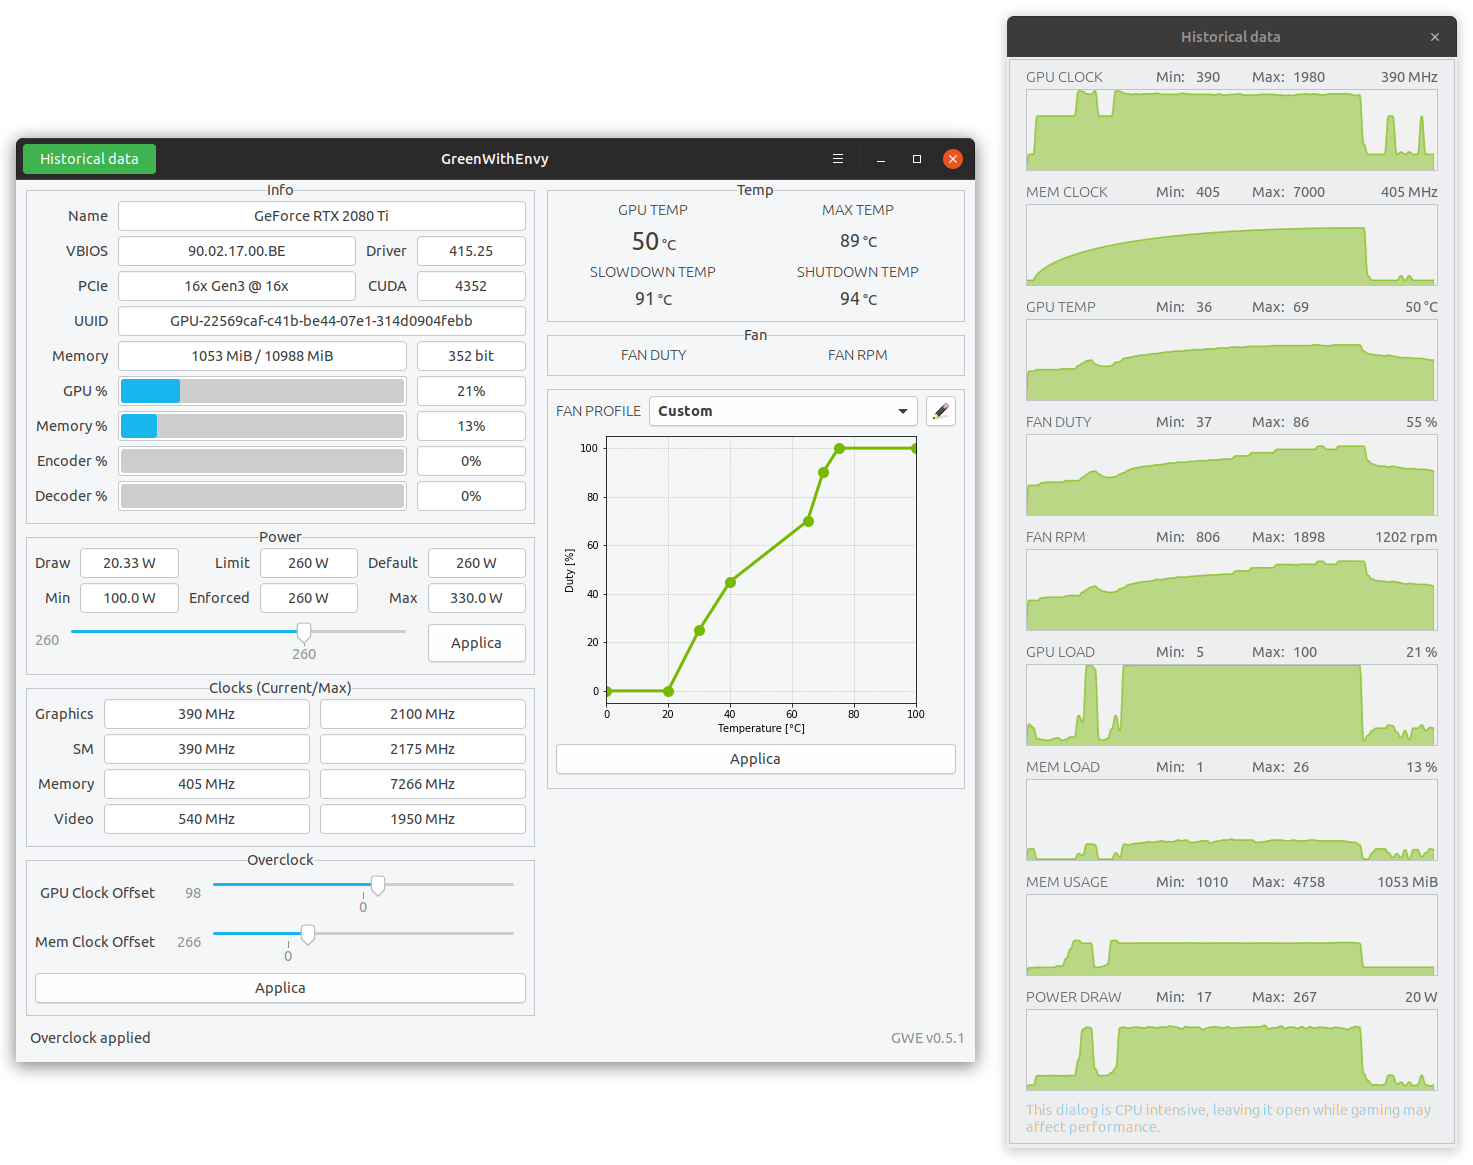The image size is (1473, 1165).
Task: Click the edit fan profile pencil icon
Action: [940, 411]
